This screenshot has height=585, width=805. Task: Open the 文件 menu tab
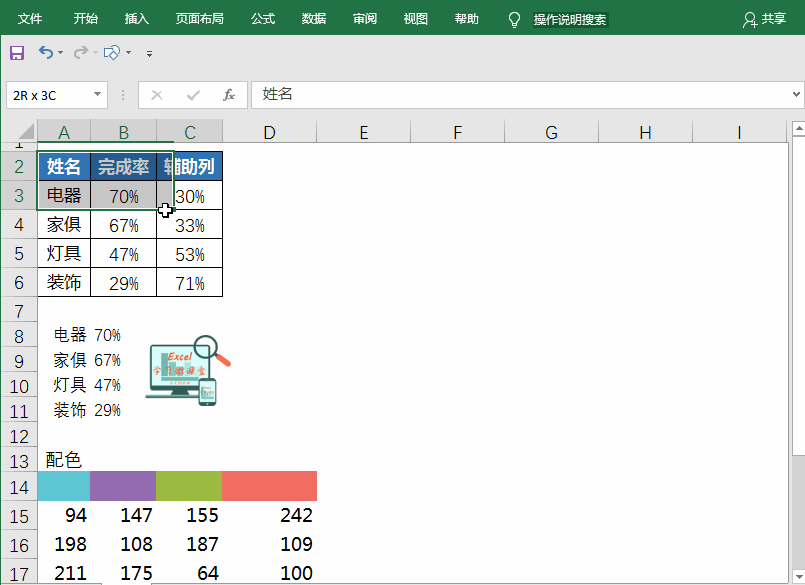pos(30,19)
